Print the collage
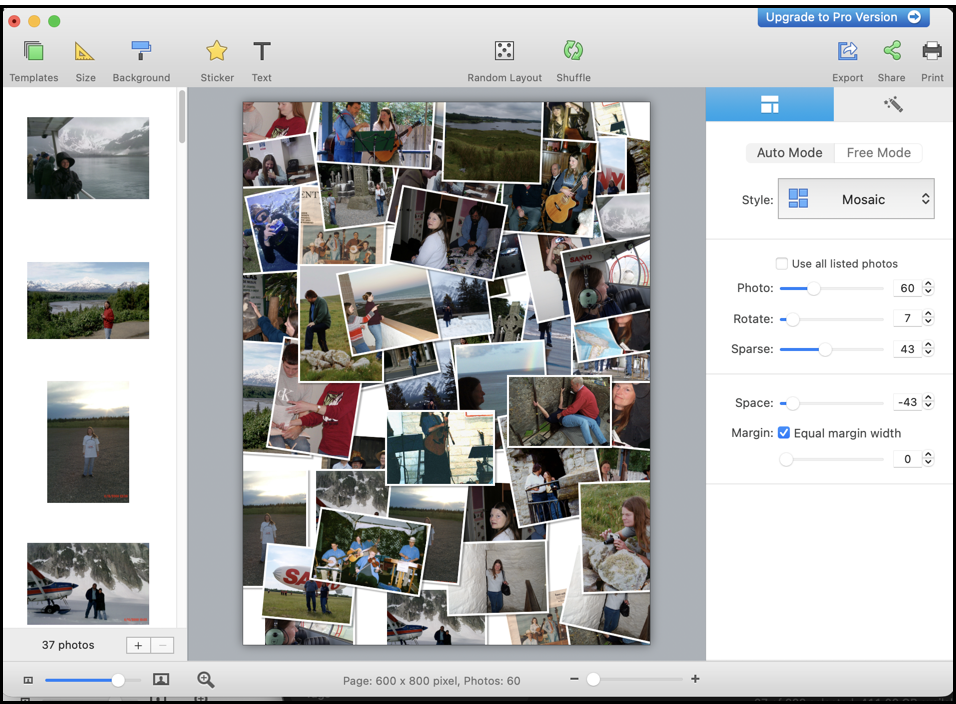The width and height of the screenshot is (956, 704). [932, 60]
